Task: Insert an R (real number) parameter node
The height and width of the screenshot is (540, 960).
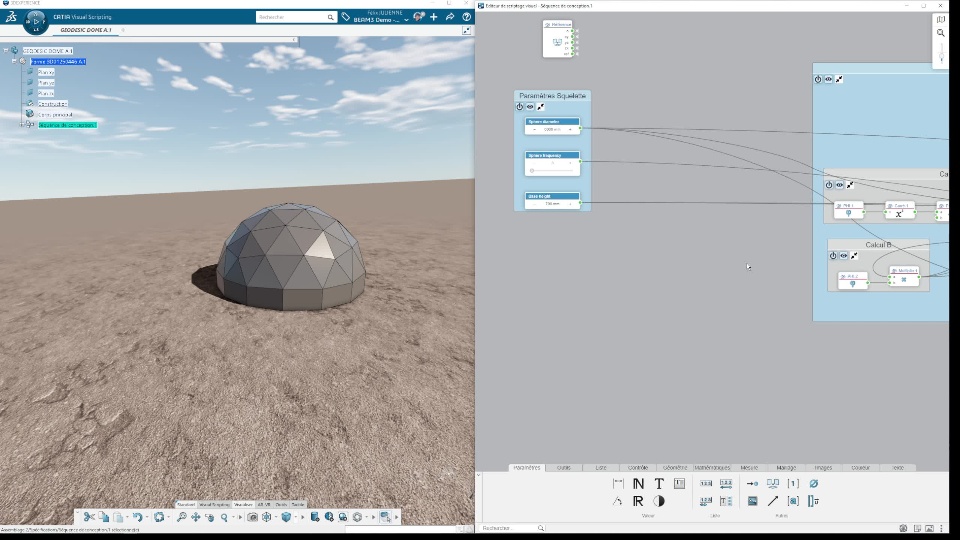Action: (x=638, y=501)
